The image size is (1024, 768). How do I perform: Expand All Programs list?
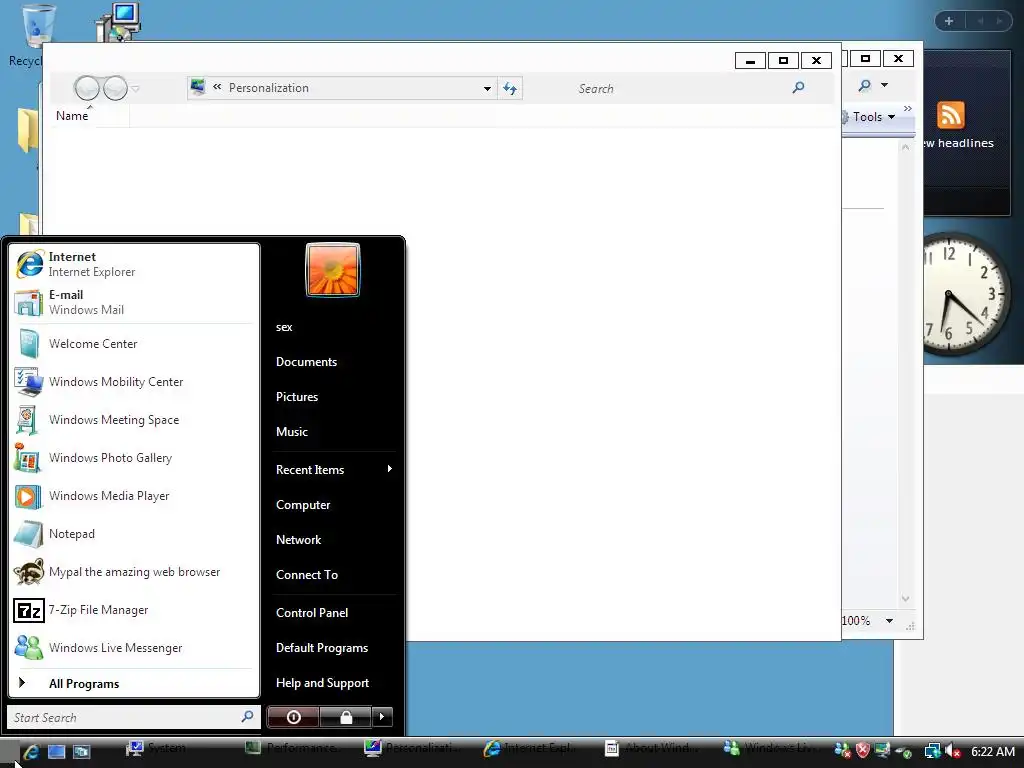[134, 683]
